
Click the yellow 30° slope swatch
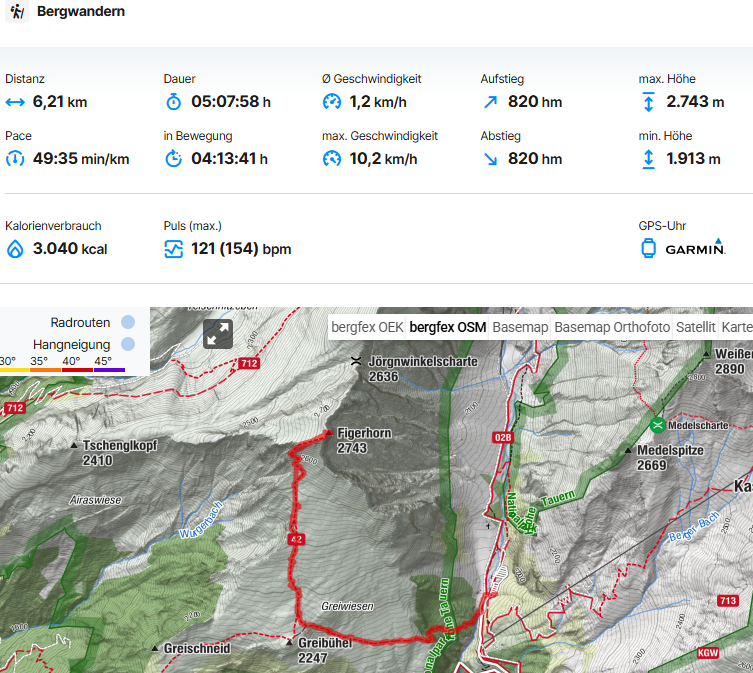click(x=14, y=370)
